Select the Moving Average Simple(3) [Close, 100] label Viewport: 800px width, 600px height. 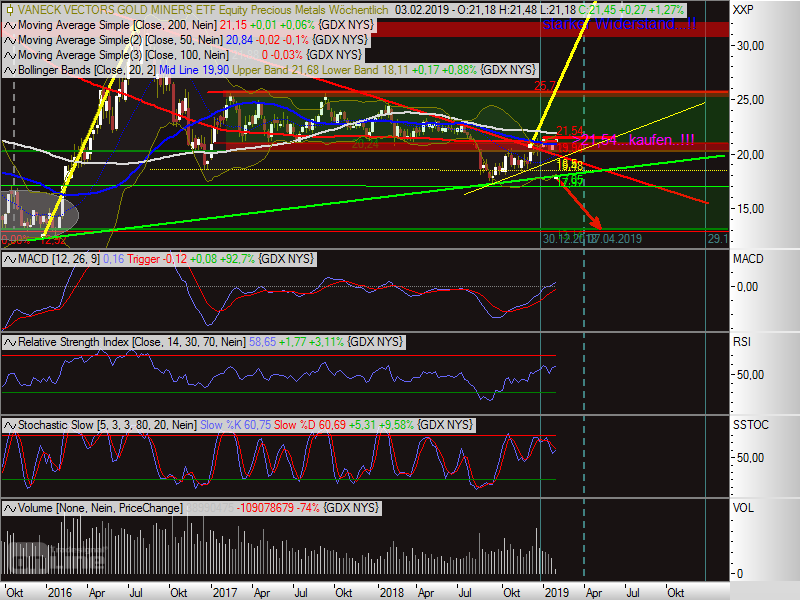[123, 55]
